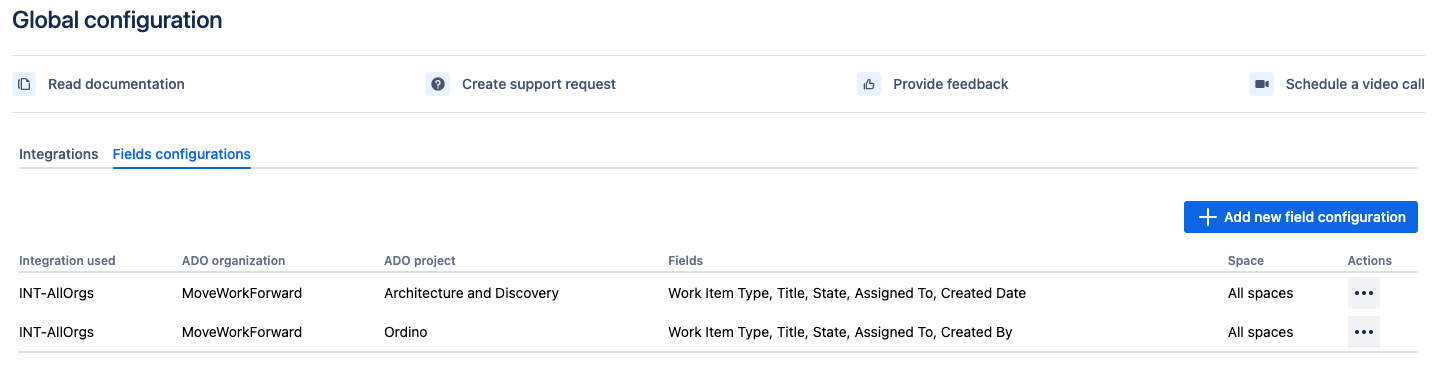Image resolution: width=1455 pixels, height=369 pixels.
Task: Select the Fields configurations tab
Action: tap(182, 154)
